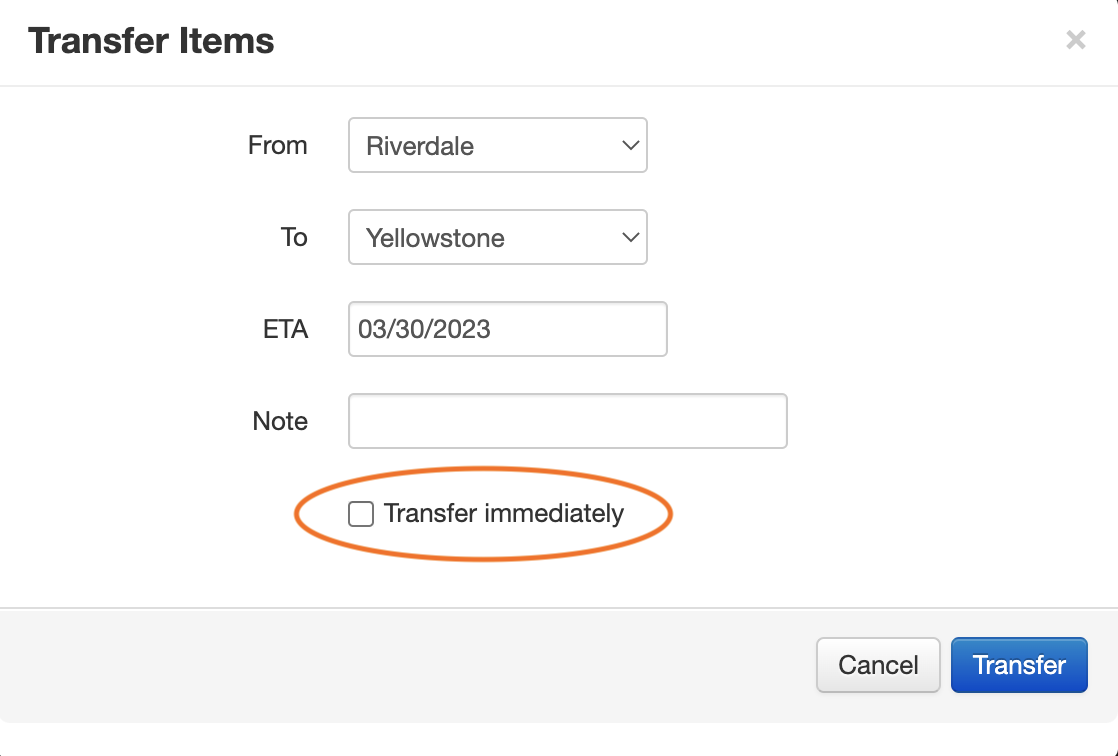Click the chevron arrow beside Riverdale

630,146
